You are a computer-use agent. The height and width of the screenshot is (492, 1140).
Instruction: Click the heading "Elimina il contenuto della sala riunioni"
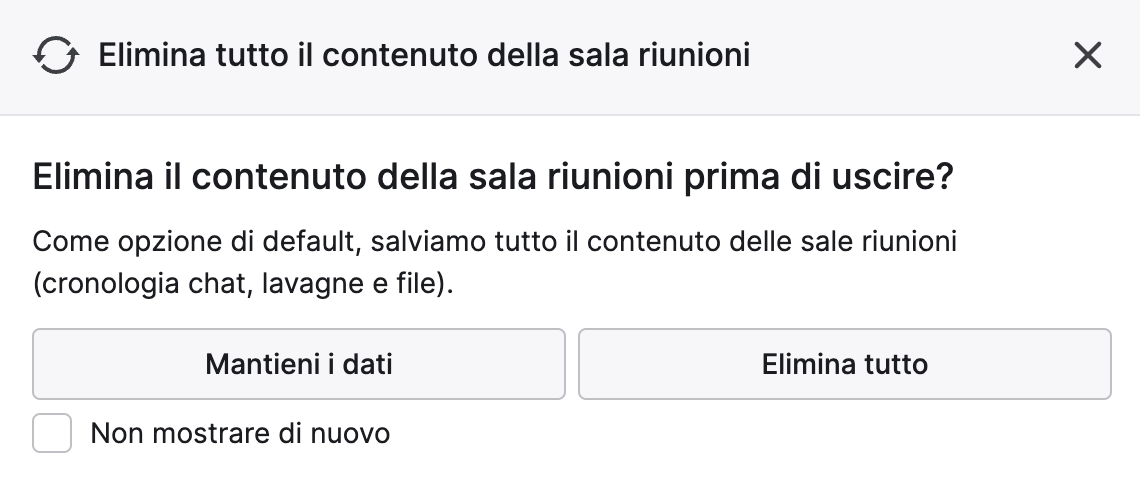[x=353, y=177]
